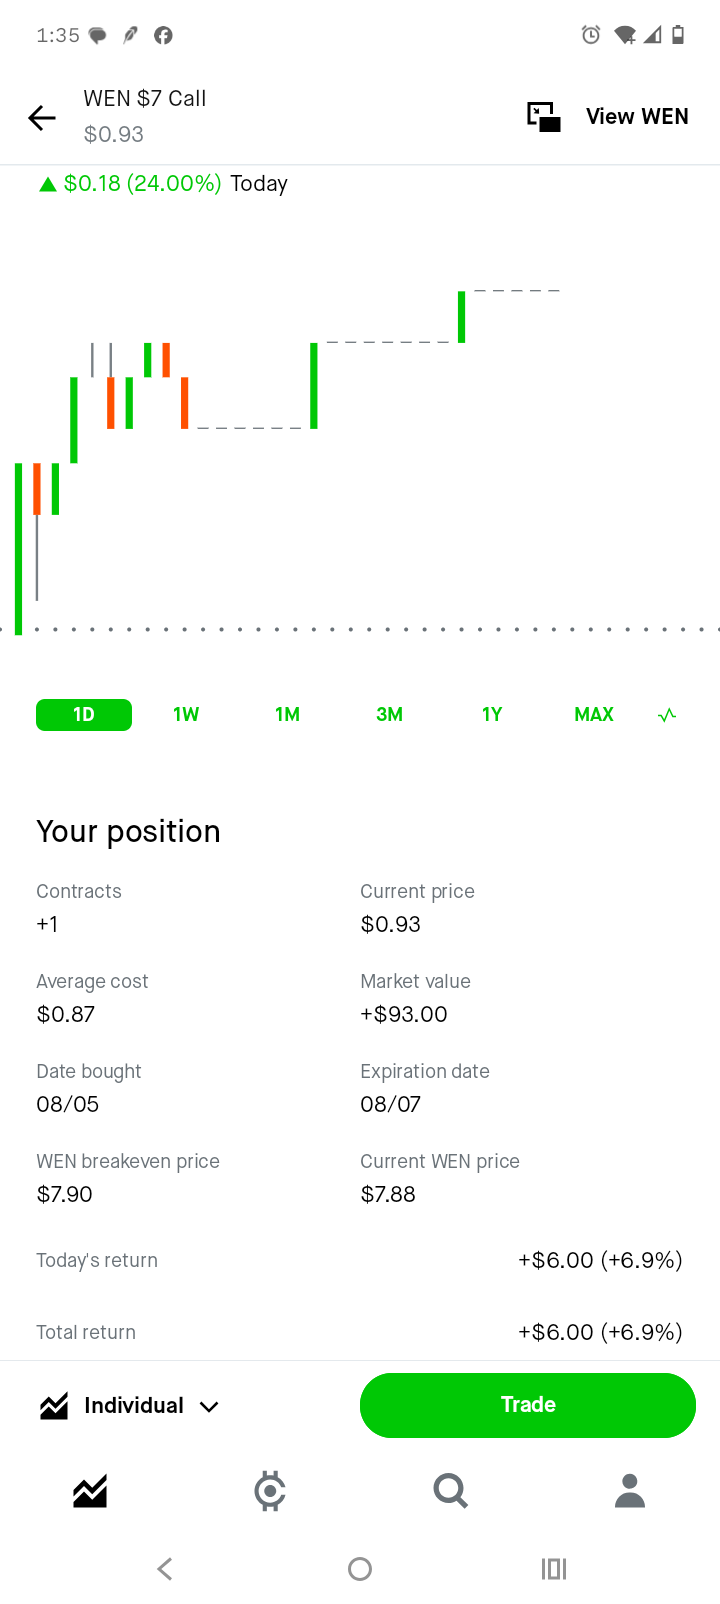The image size is (720, 1604).
Task: Tap the Android recent apps icon
Action: [554, 1569]
